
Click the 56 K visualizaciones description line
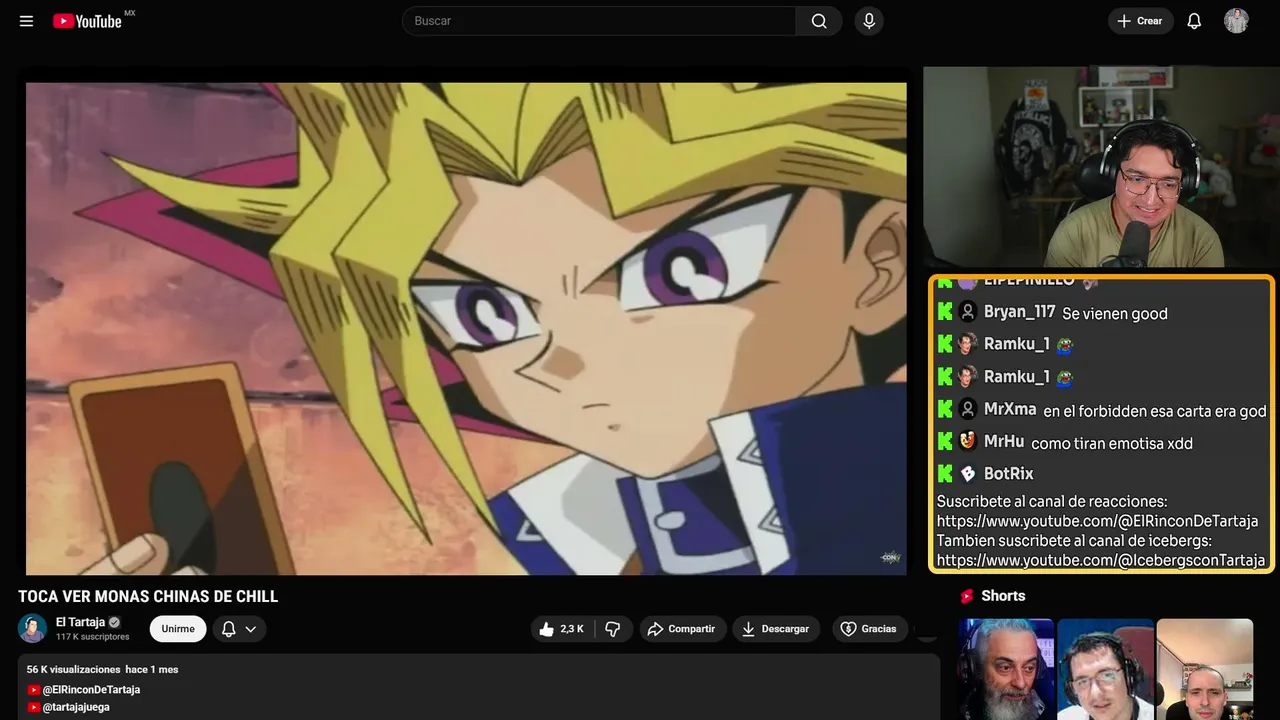(103, 669)
